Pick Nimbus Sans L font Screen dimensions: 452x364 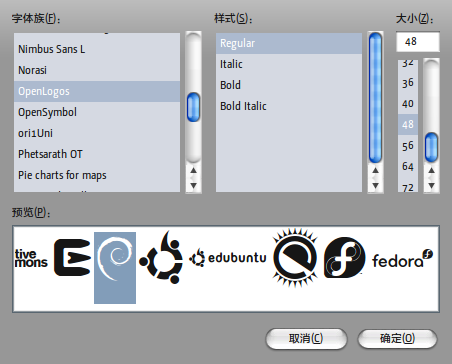(97, 49)
